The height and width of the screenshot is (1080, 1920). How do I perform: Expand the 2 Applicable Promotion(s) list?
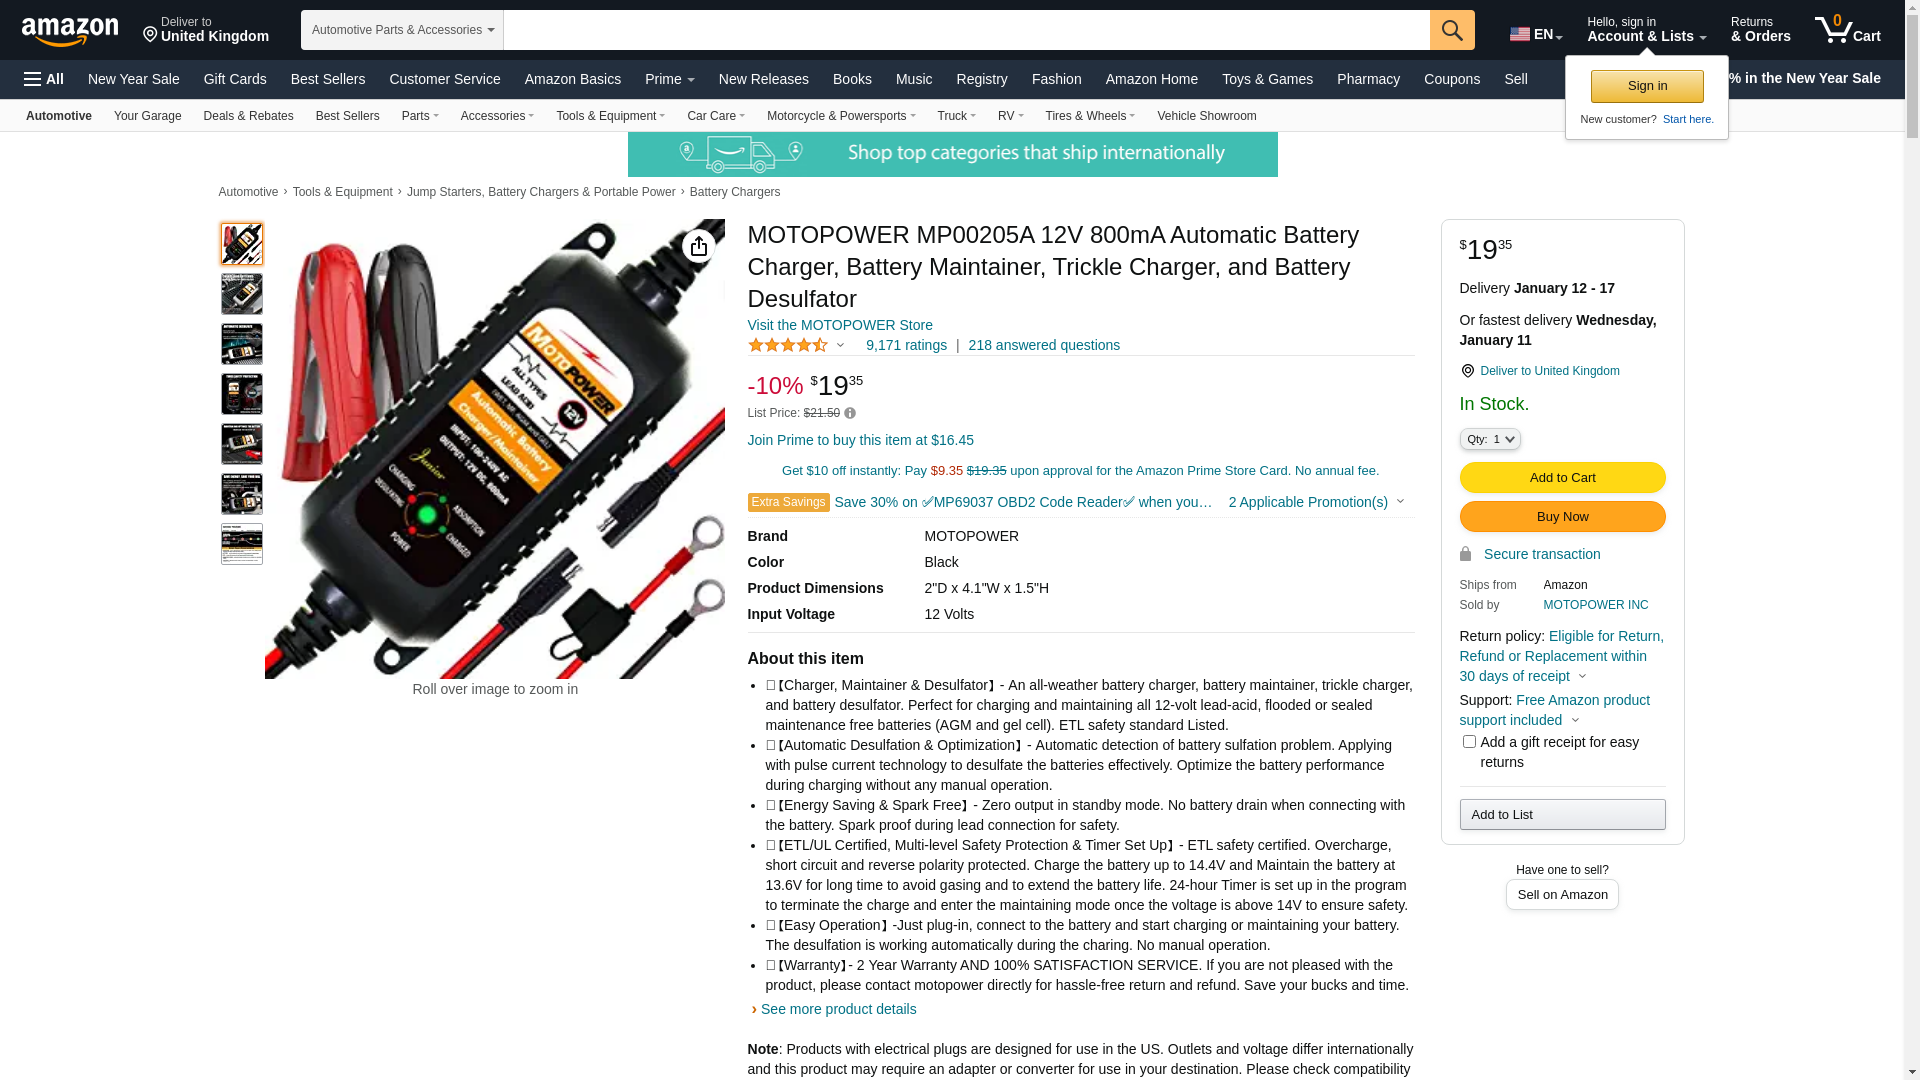pyautogui.click(x=1316, y=502)
